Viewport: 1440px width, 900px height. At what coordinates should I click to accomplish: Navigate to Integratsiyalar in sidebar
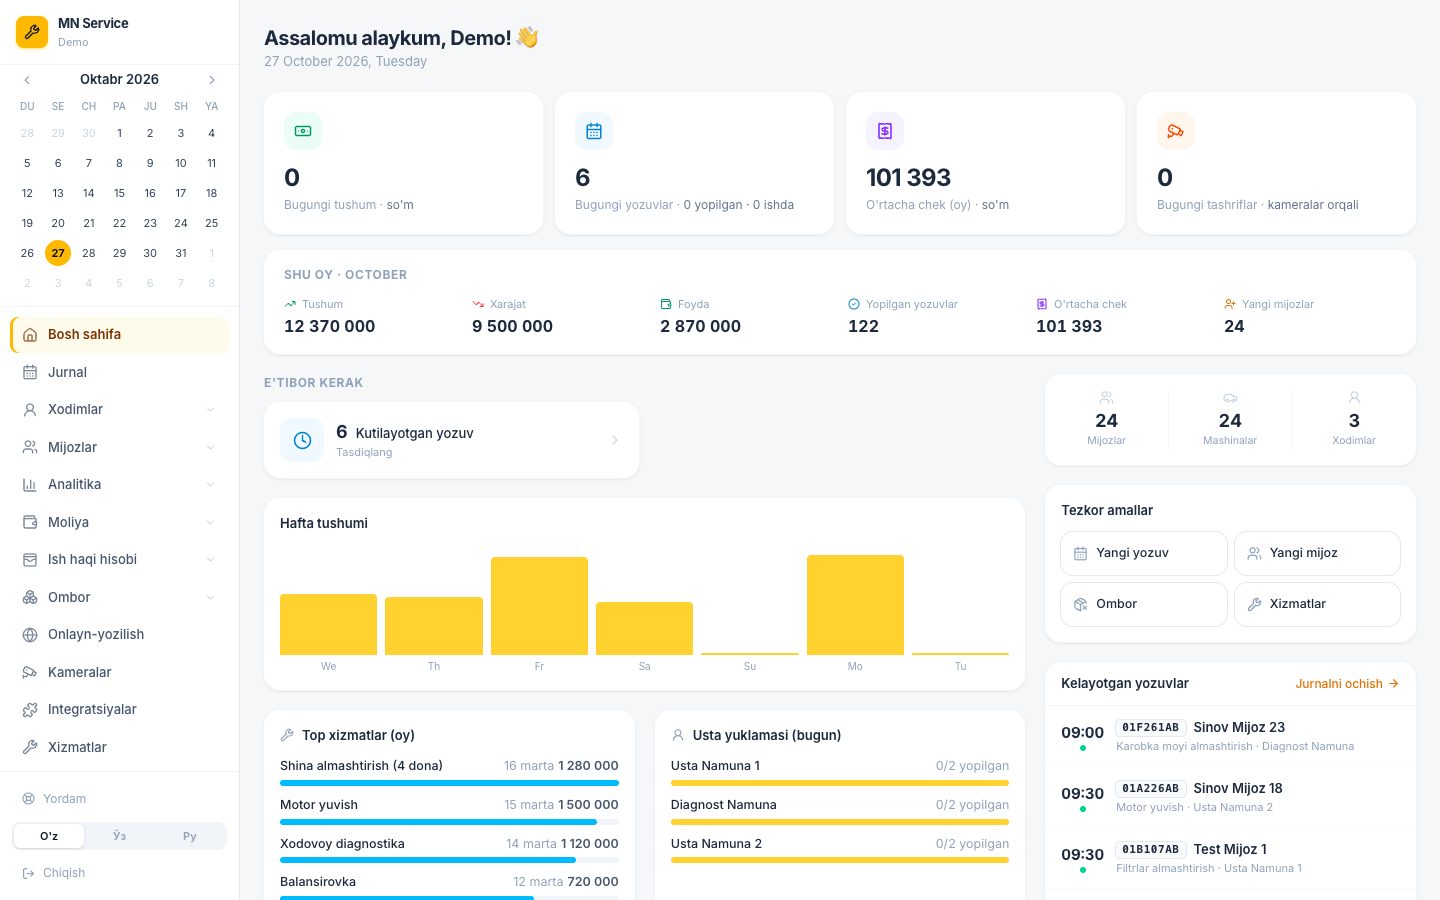click(x=120, y=709)
